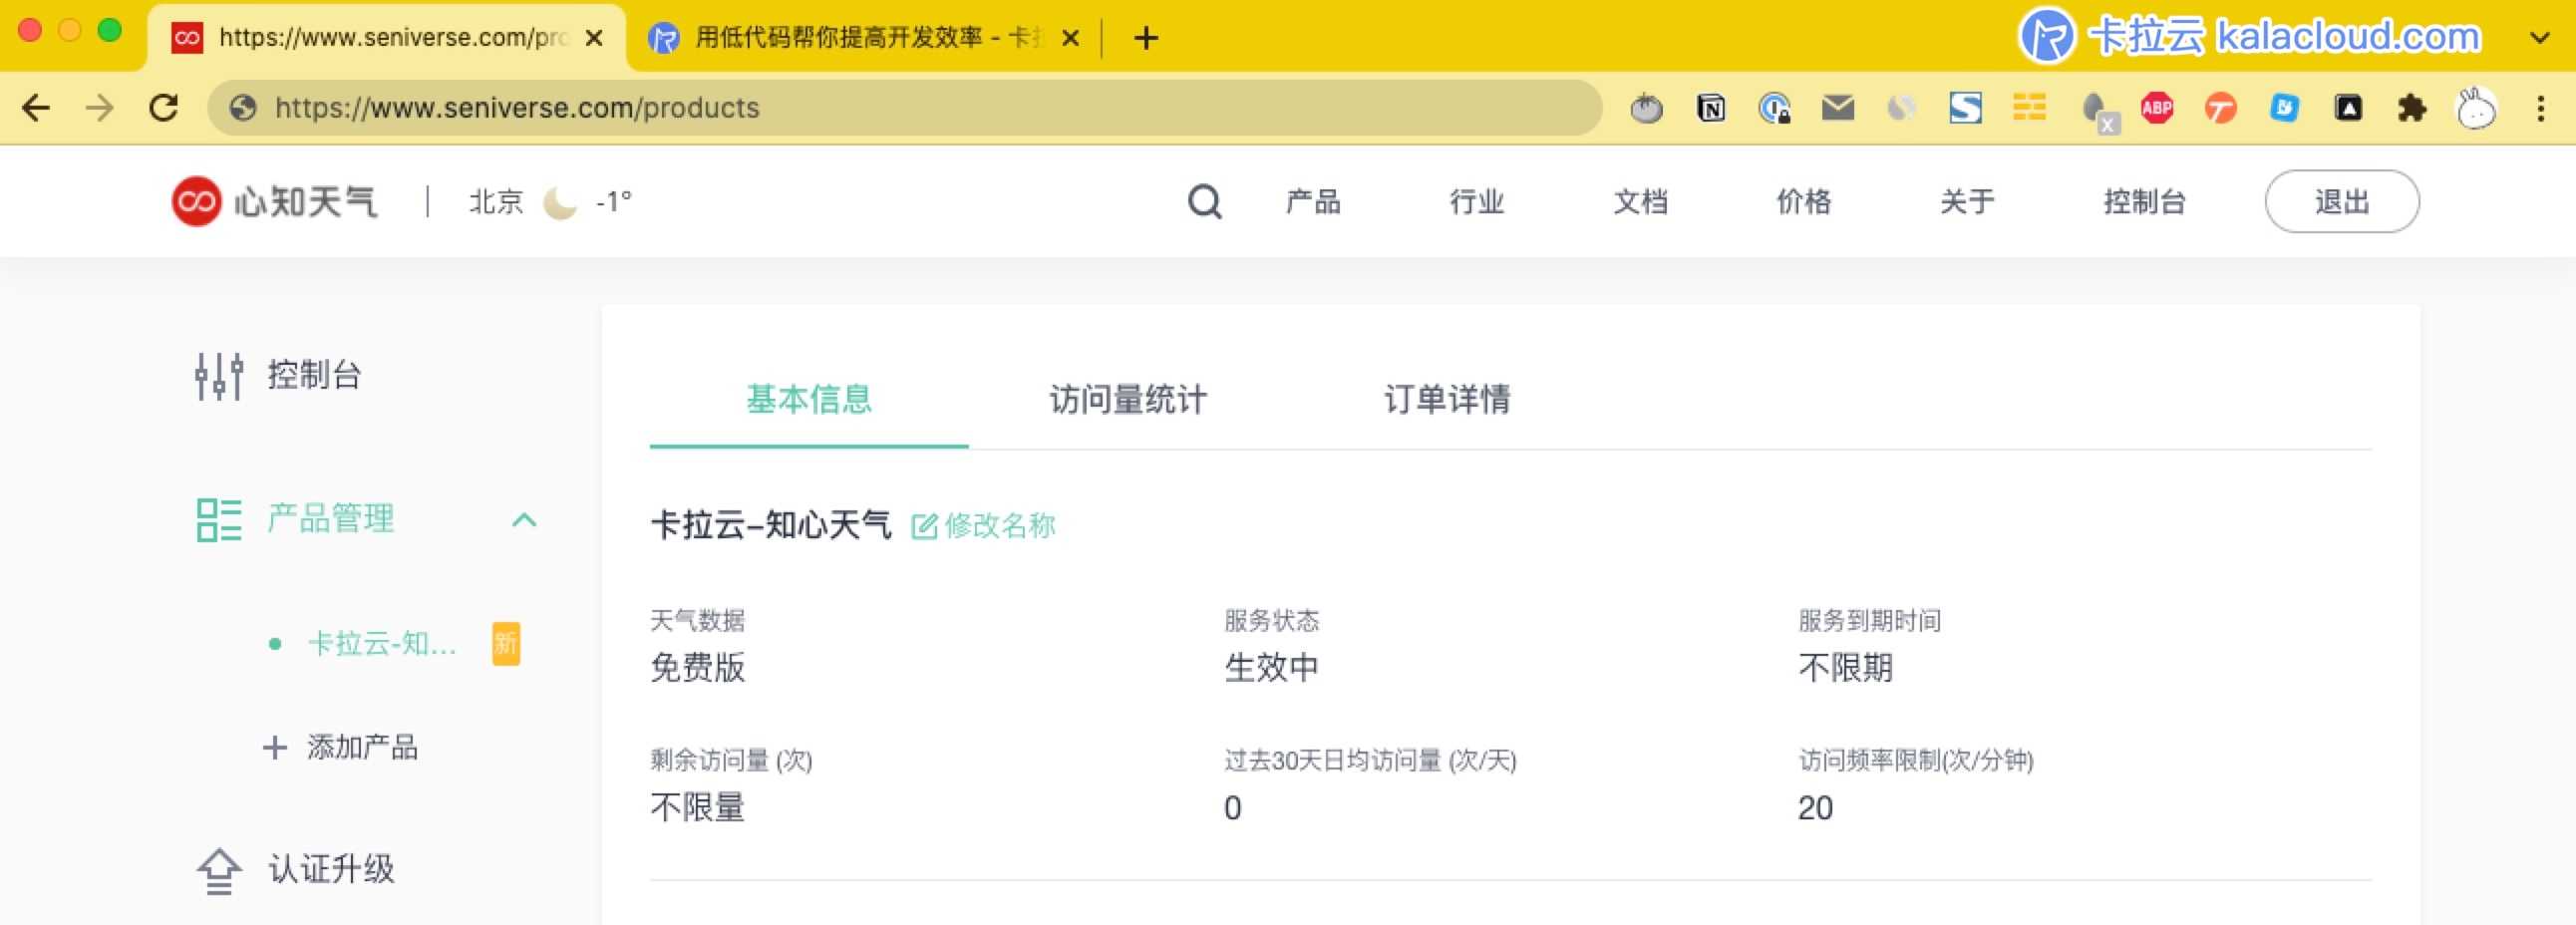Click the orange T extension icon
Screen dimensions: 2576x925
click(x=2221, y=108)
